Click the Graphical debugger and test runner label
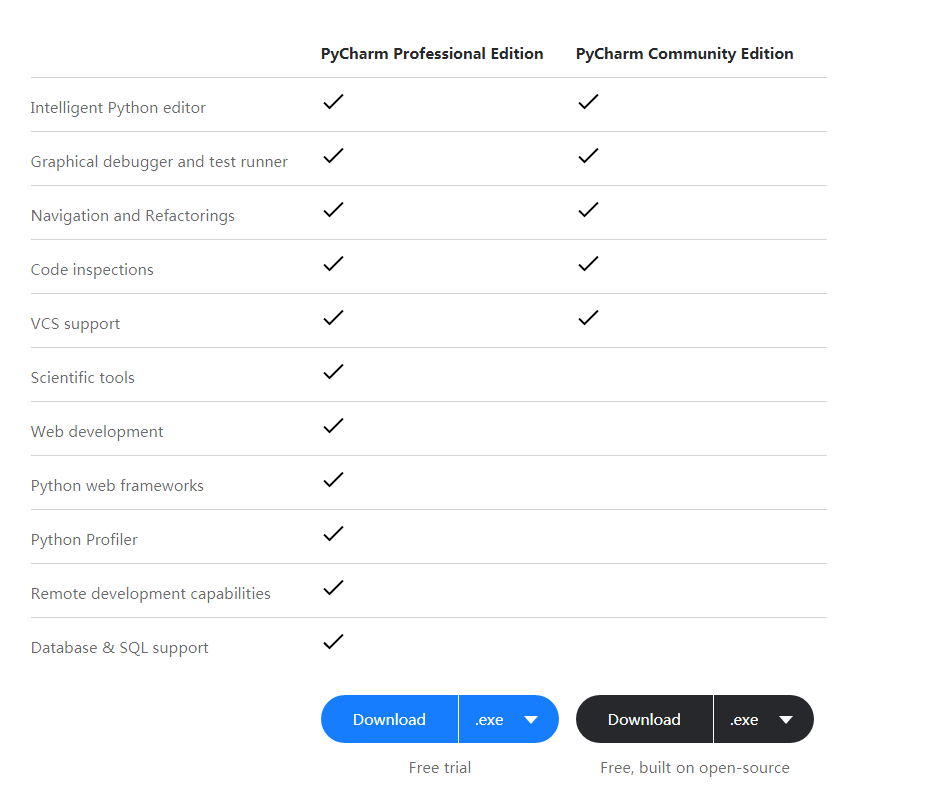The height and width of the screenshot is (792, 934). (x=159, y=162)
